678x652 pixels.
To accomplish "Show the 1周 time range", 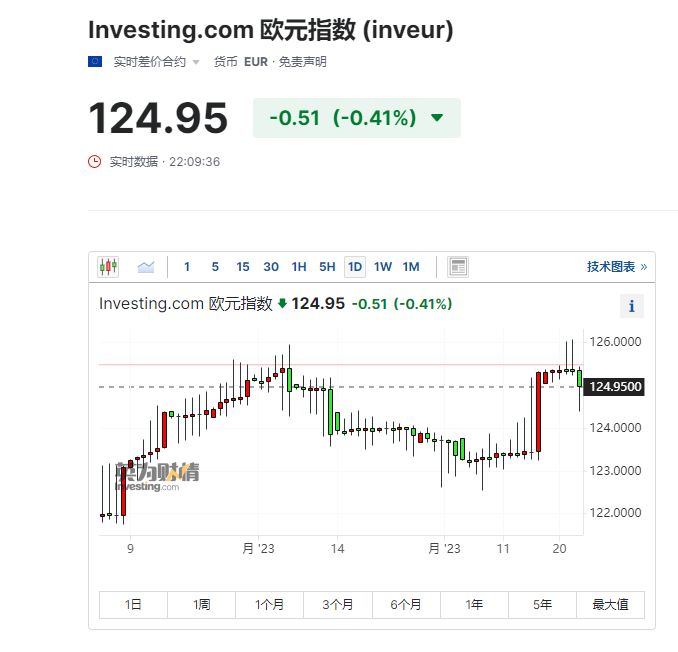I will [x=201, y=604].
